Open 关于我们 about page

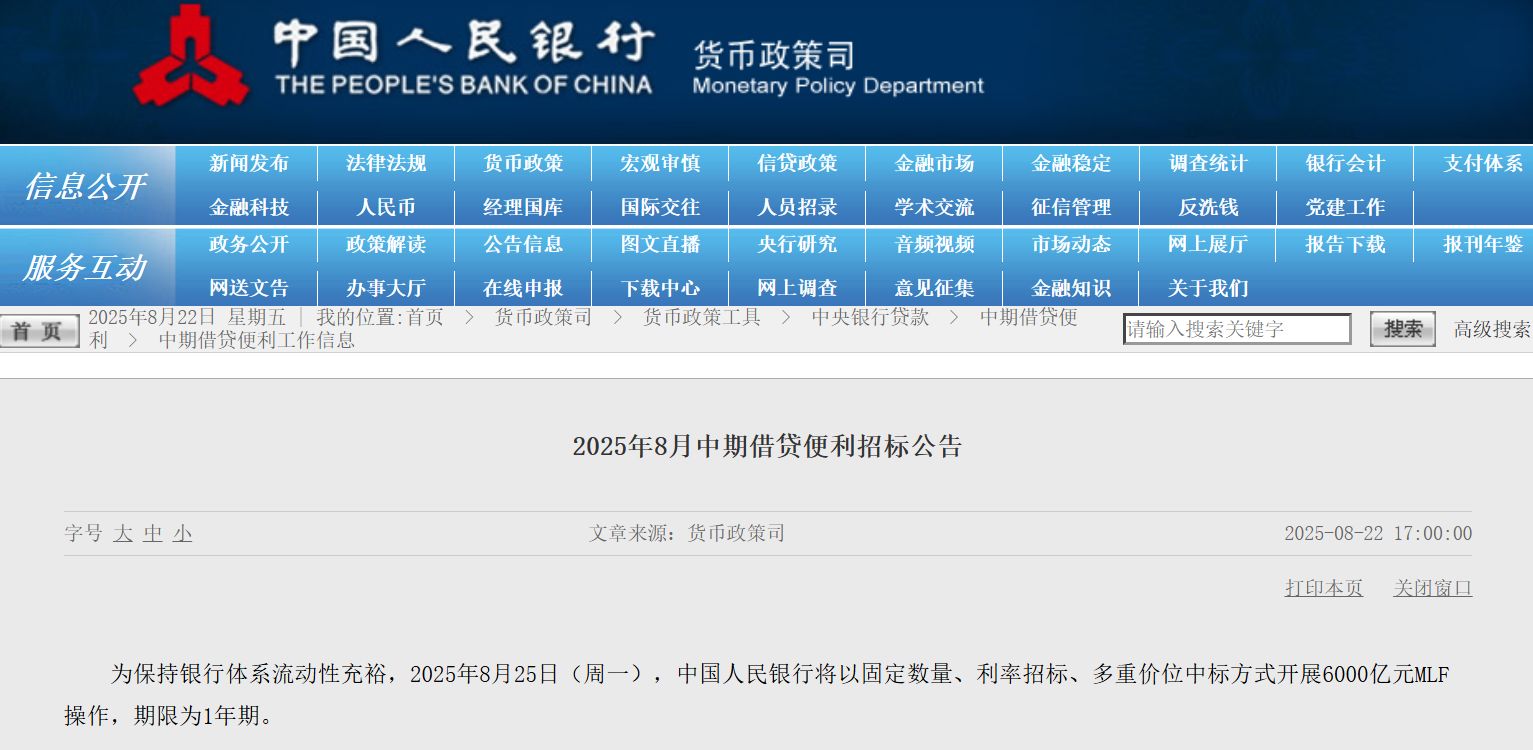point(1208,288)
